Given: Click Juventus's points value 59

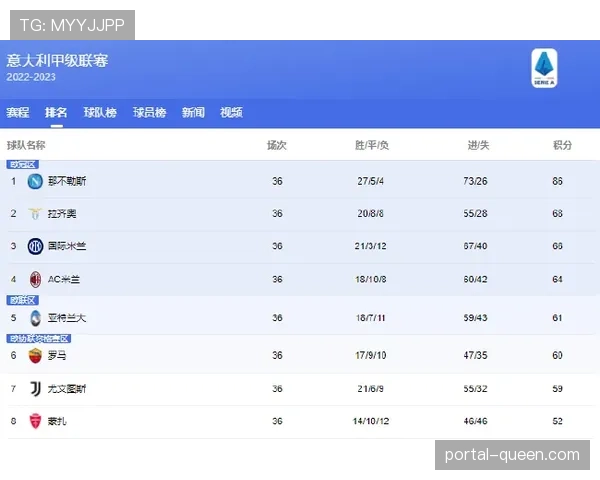Looking at the screenshot, I should click(558, 389).
